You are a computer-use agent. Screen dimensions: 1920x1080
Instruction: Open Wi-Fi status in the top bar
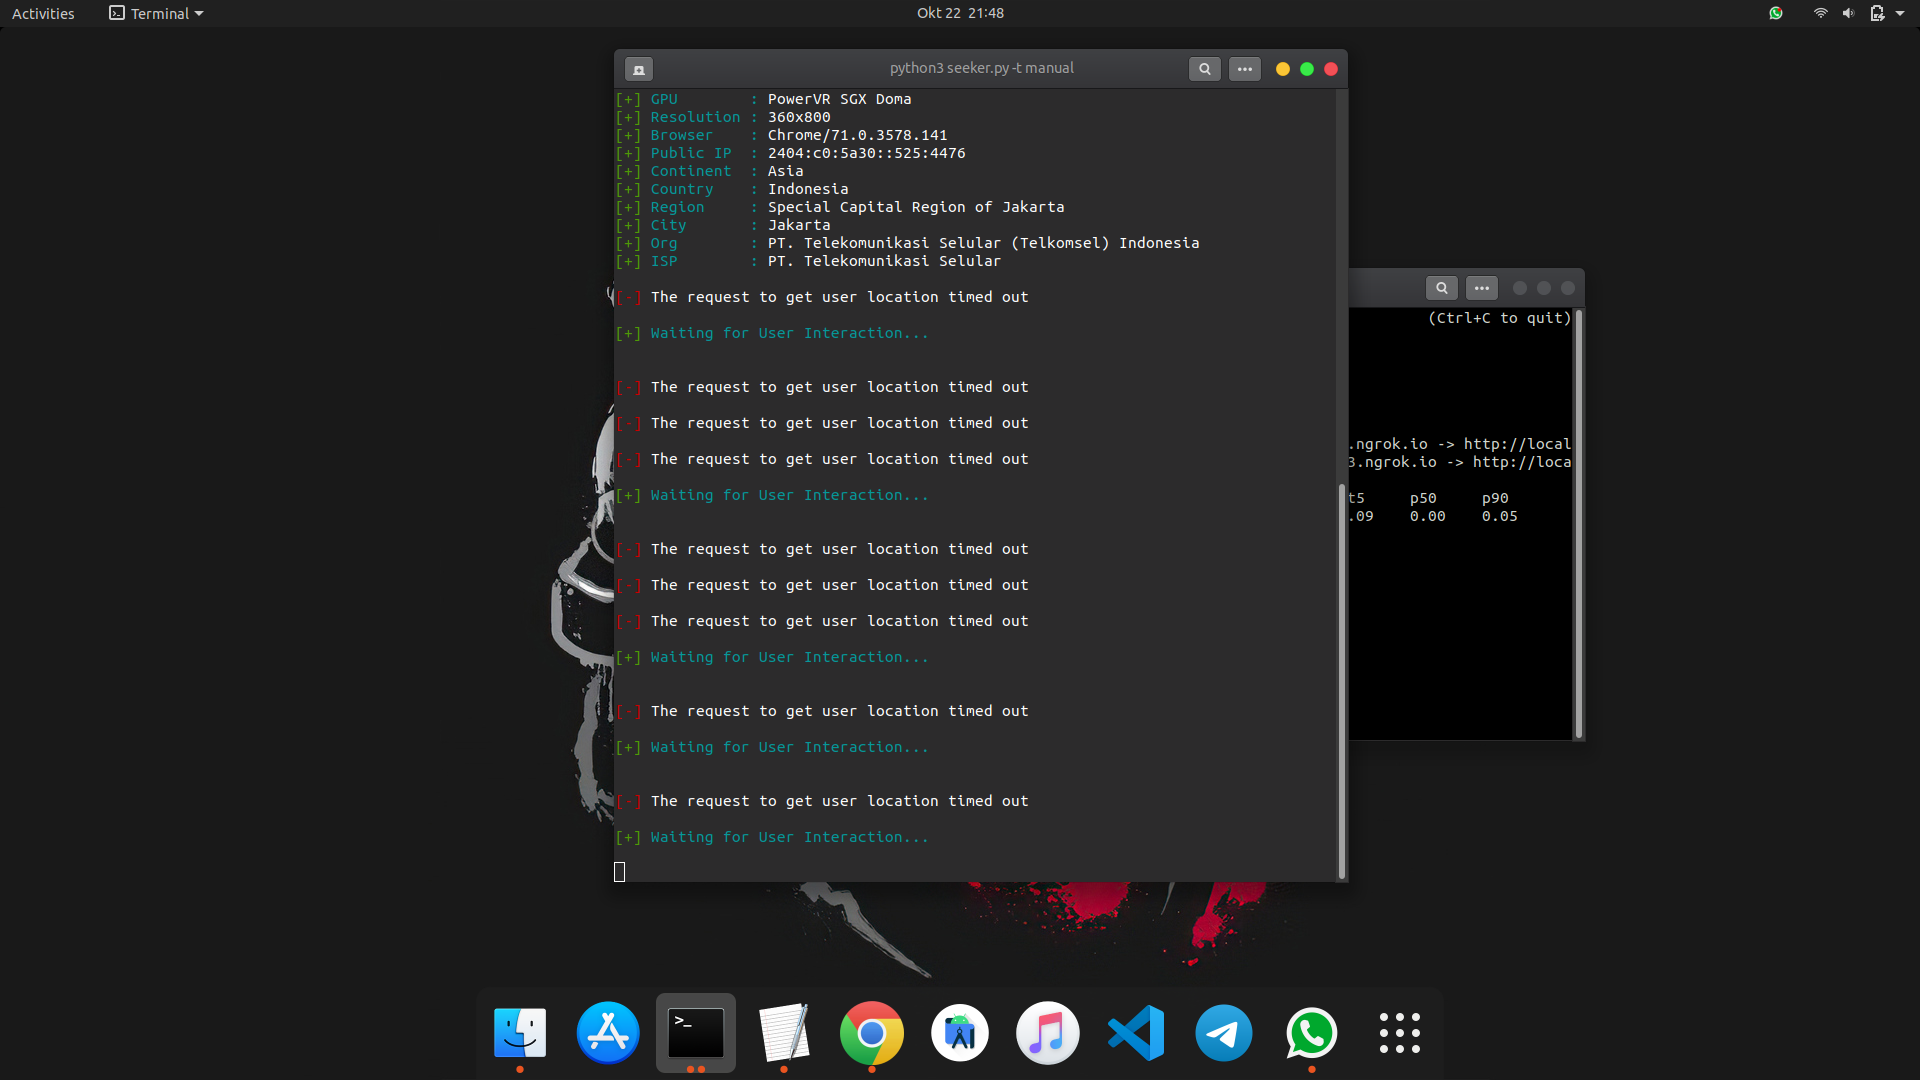[1821, 13]
